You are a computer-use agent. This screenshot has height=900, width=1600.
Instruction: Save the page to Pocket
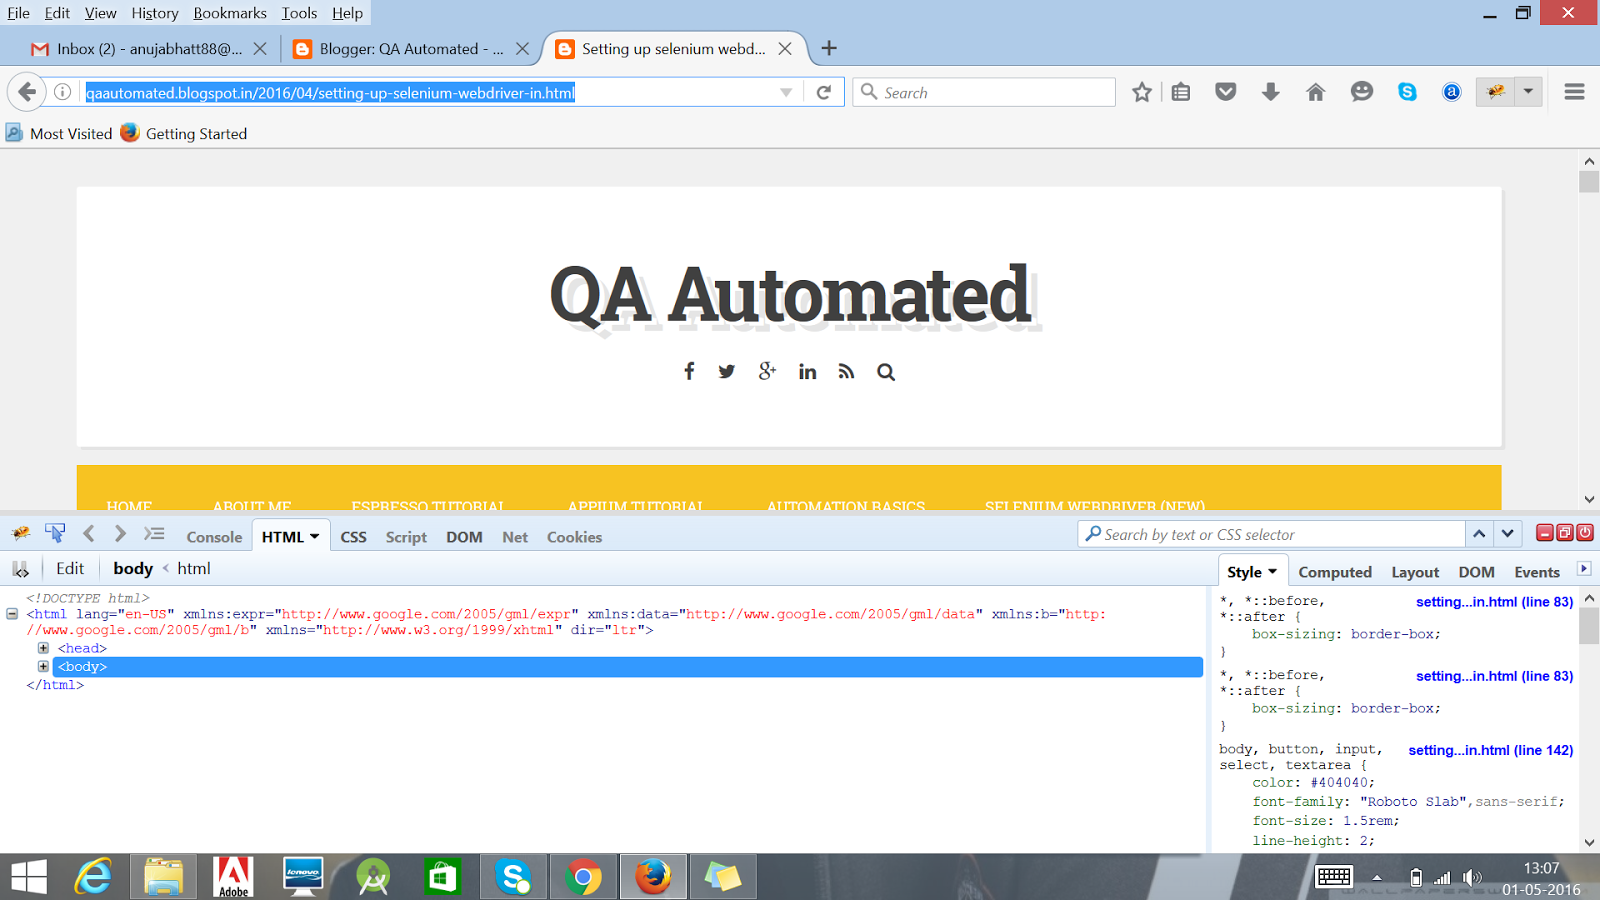click(1226, 92)
